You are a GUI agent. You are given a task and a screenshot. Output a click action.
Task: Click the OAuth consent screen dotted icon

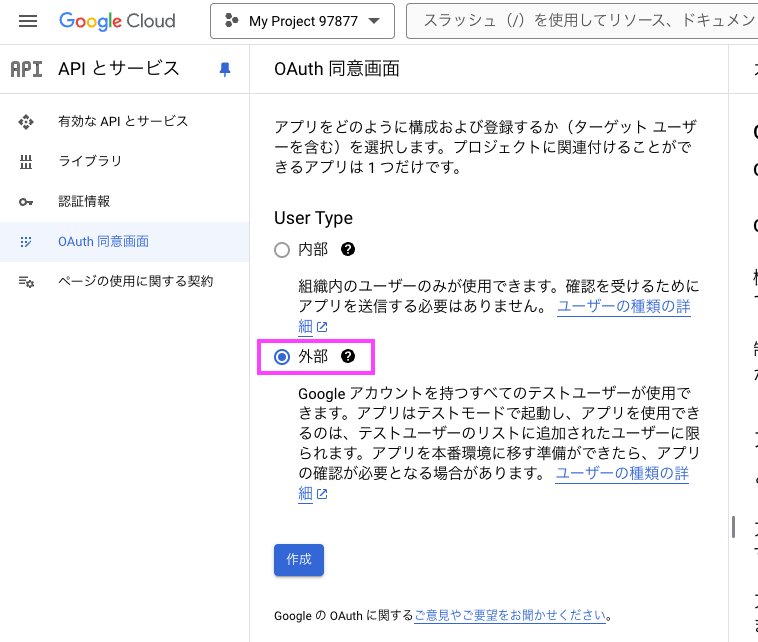[x=26, y=242]
